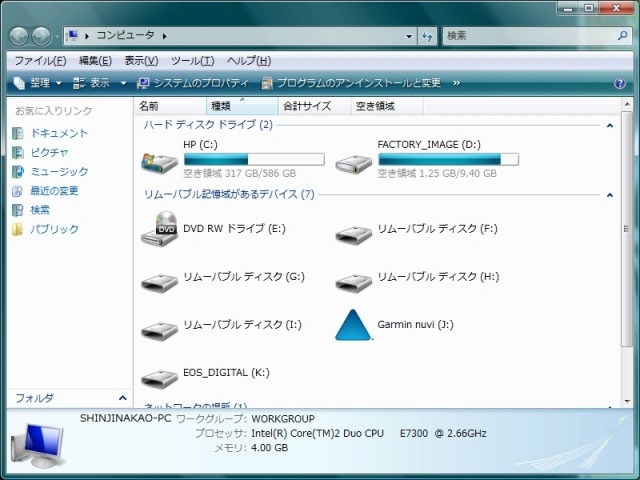Click the Forward navigation arrow

click(41, 36)
